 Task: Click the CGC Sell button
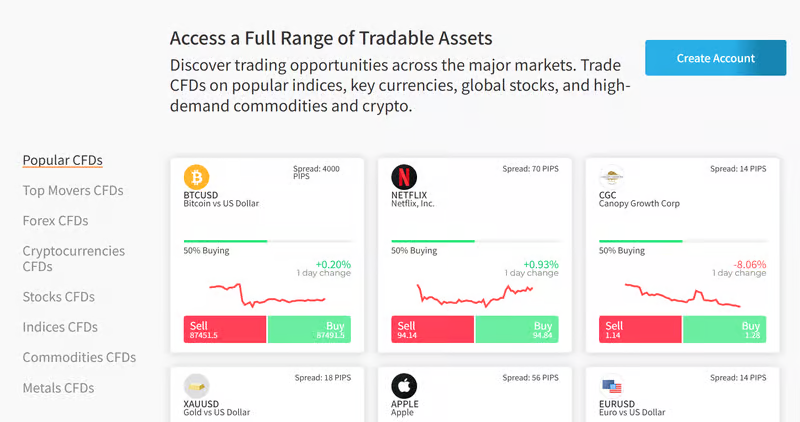[640, 330]
